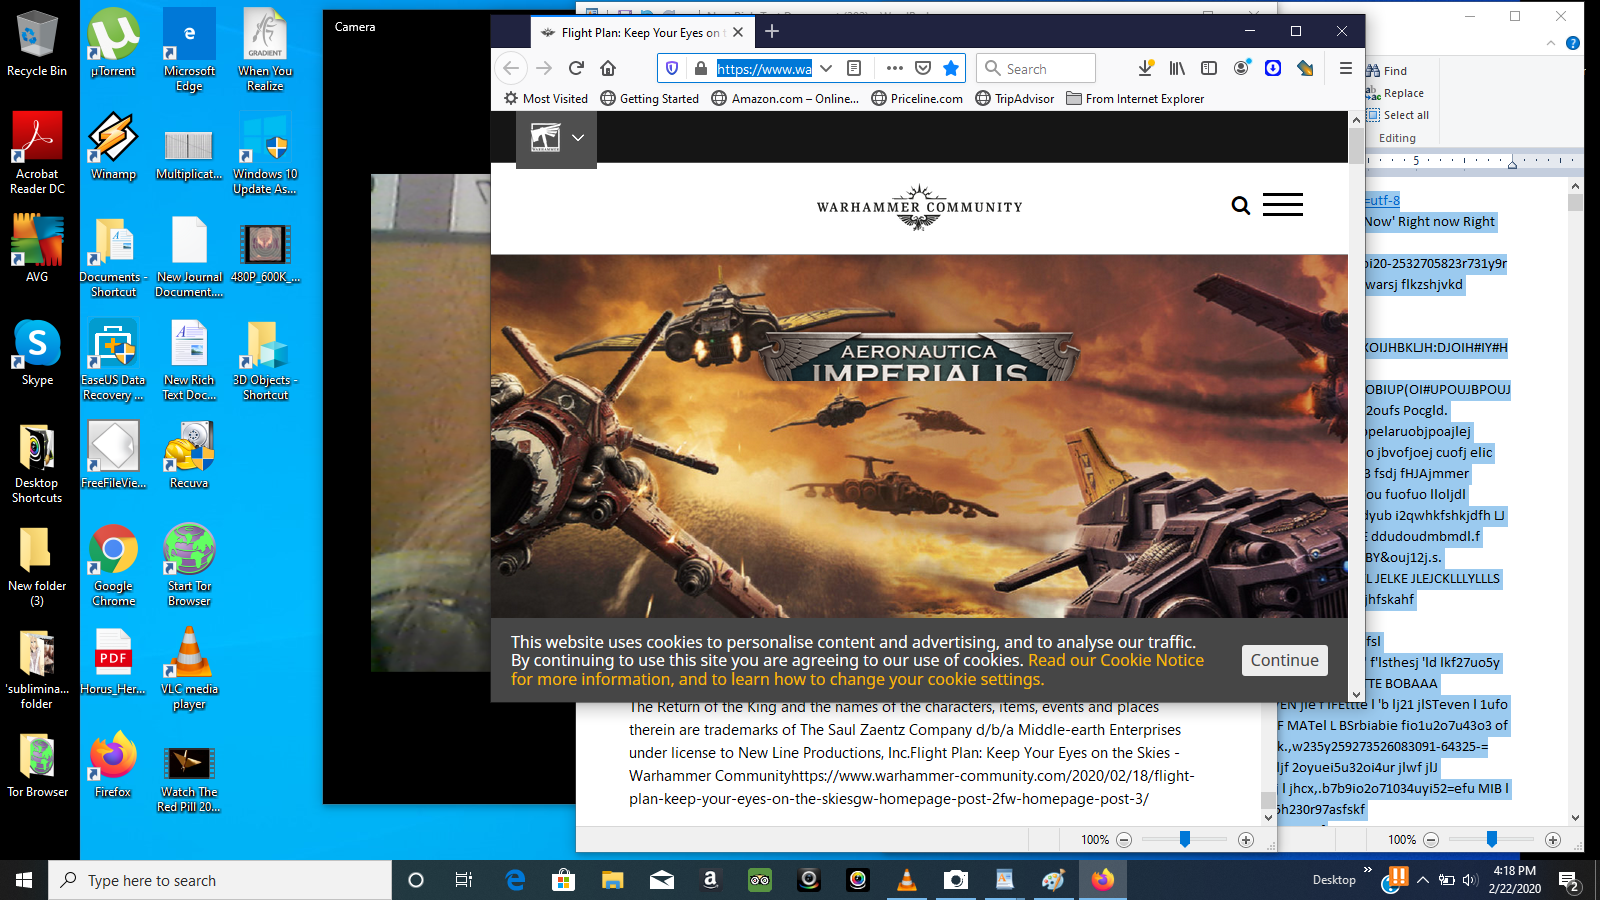Select the Google Chrome desktop shortcut

114,565
